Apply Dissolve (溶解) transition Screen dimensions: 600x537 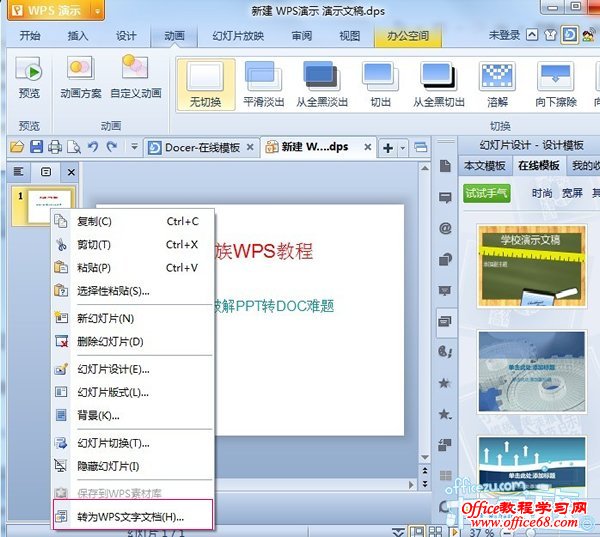point(497,85)
